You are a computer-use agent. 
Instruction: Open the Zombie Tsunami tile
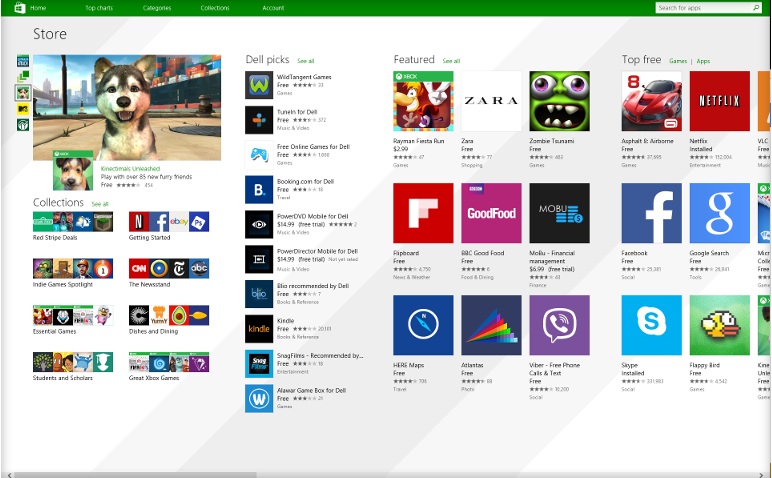(559, 101)
